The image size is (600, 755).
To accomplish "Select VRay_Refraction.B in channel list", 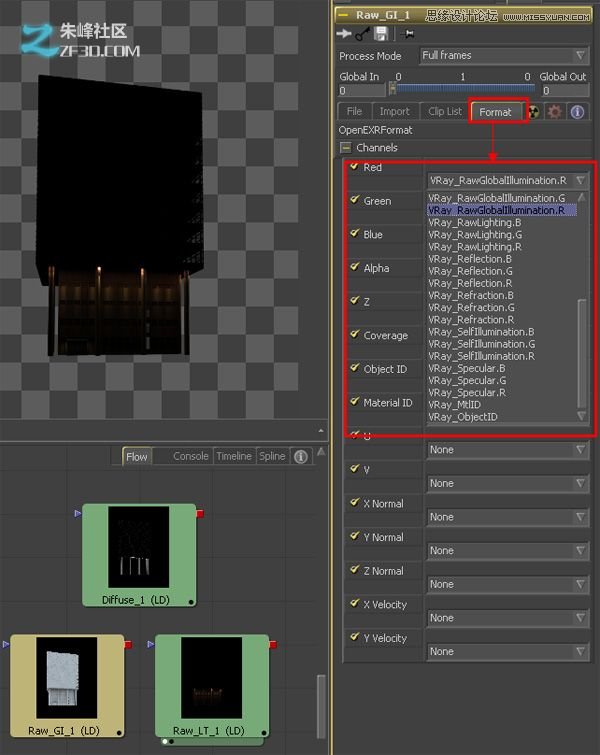I will [x=471, y=295].
